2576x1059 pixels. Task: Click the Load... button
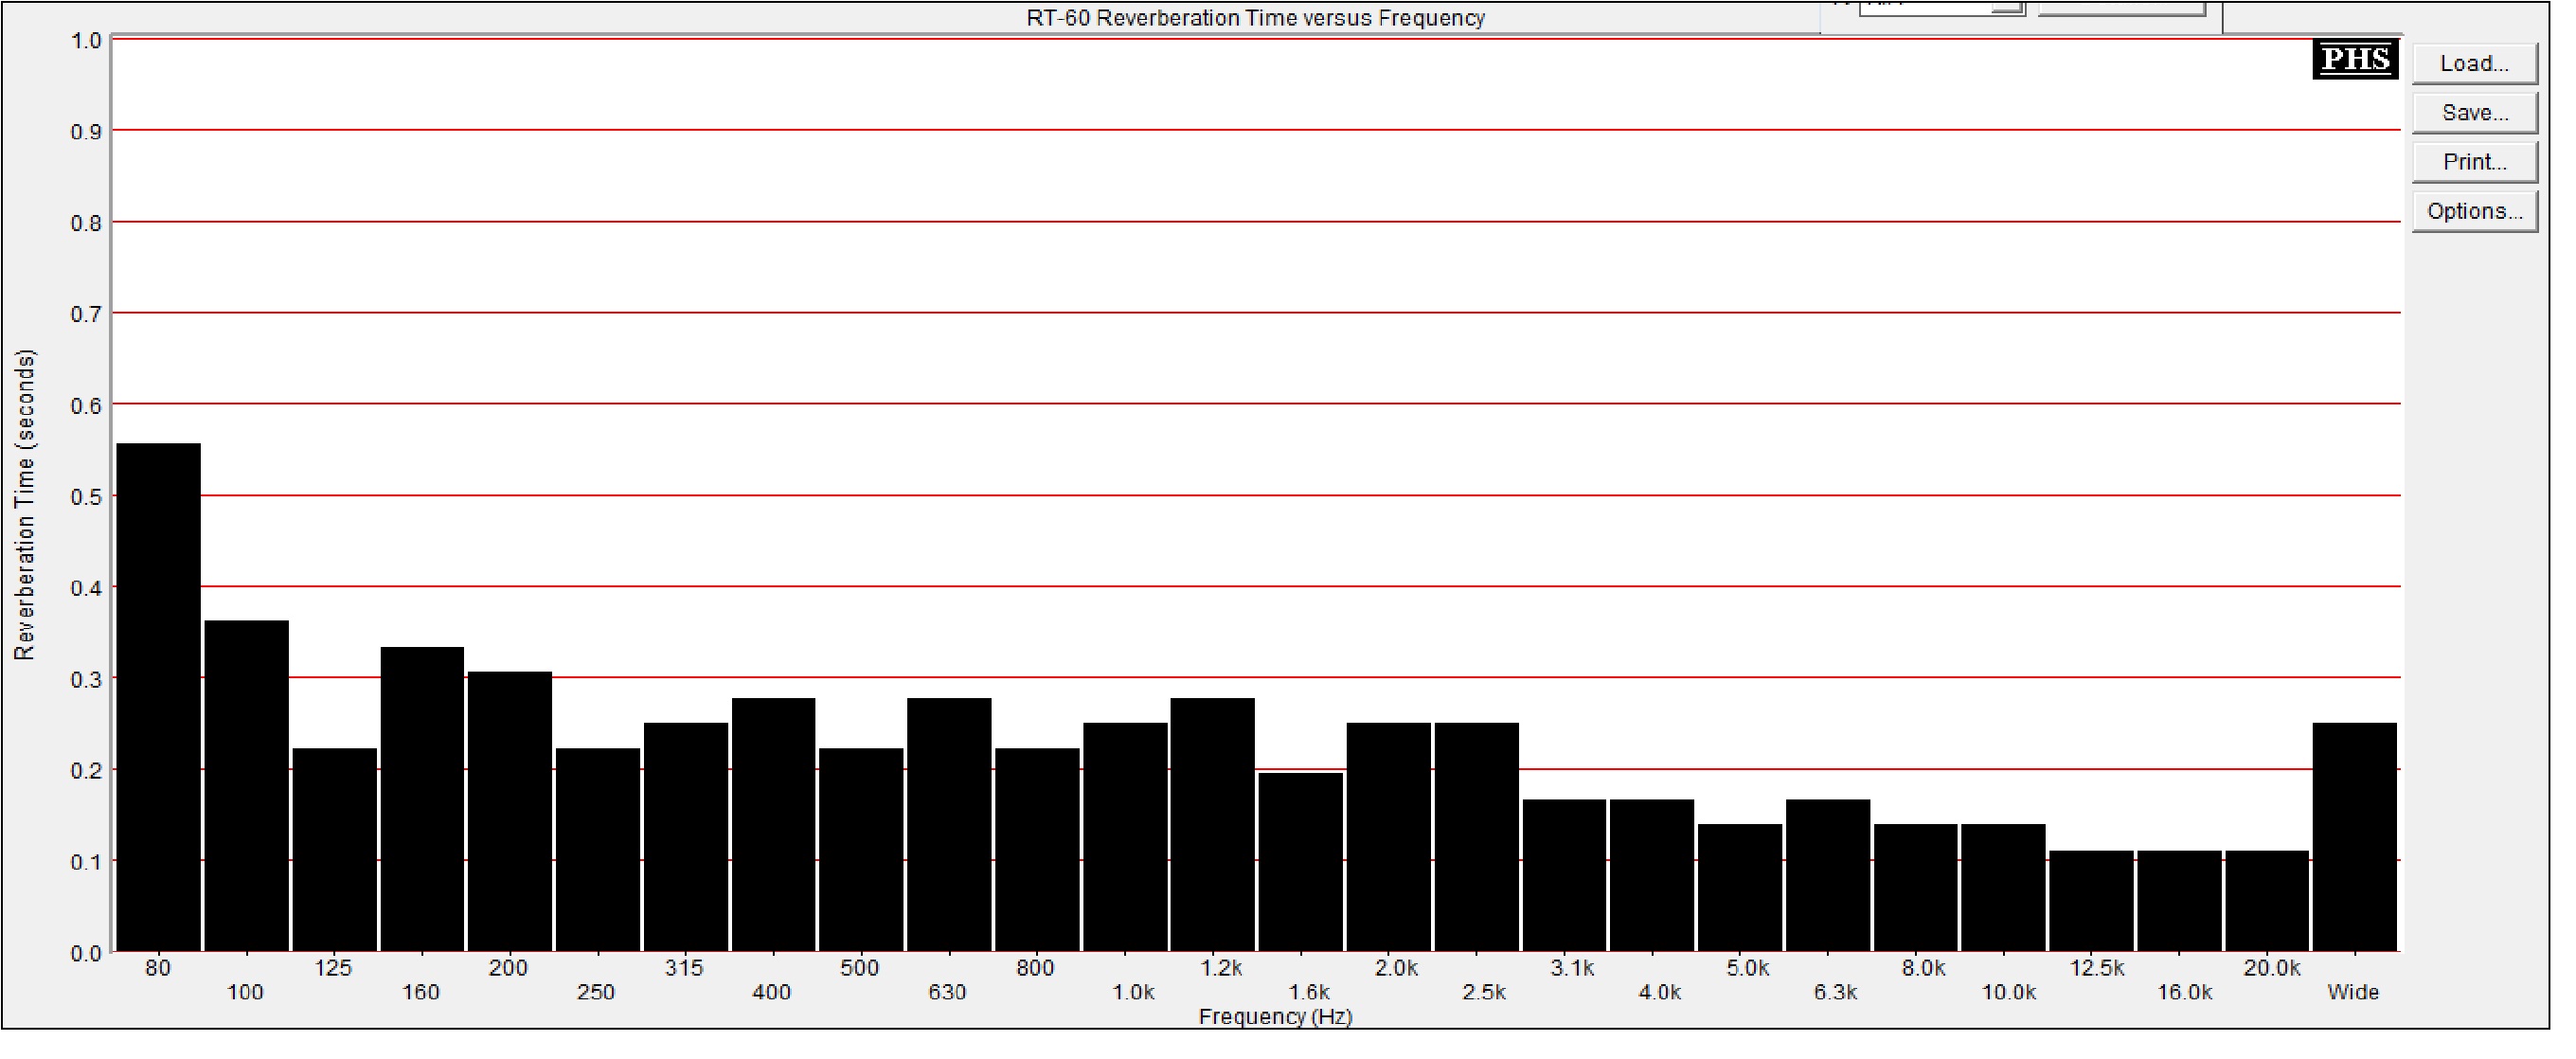point(2474,64)
